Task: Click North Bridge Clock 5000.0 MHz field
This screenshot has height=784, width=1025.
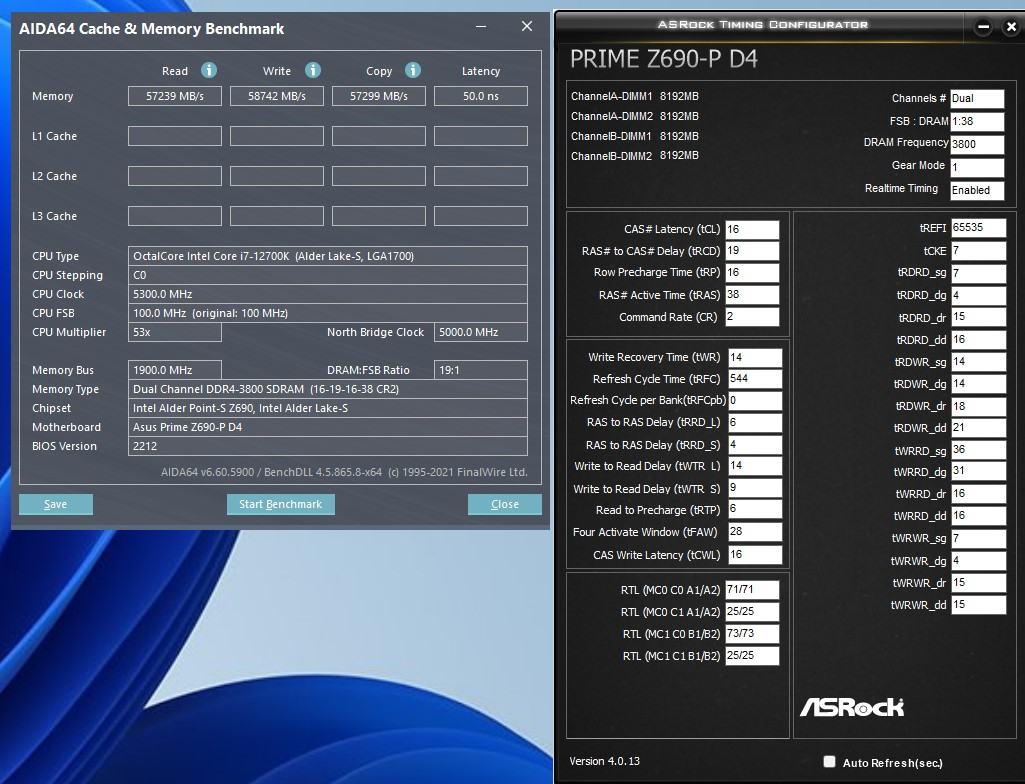Action: click(x=480, y=332)
